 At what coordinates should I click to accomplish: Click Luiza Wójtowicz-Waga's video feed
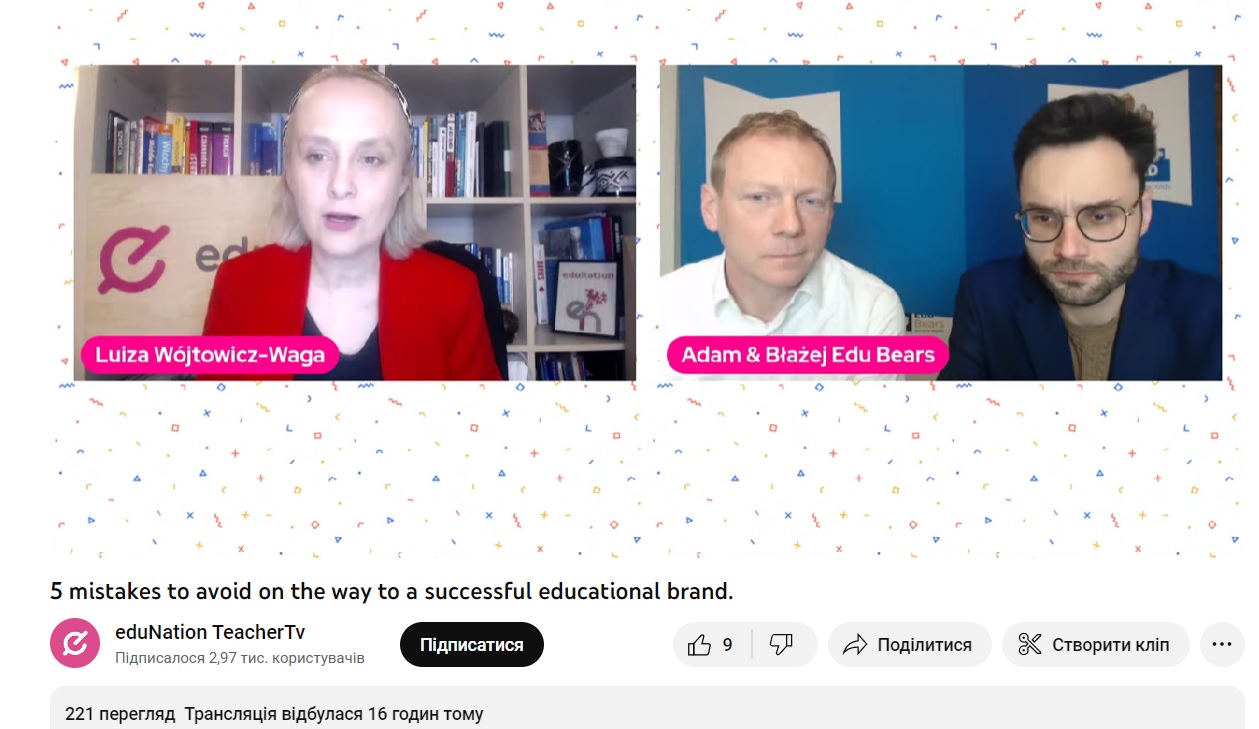355,223
